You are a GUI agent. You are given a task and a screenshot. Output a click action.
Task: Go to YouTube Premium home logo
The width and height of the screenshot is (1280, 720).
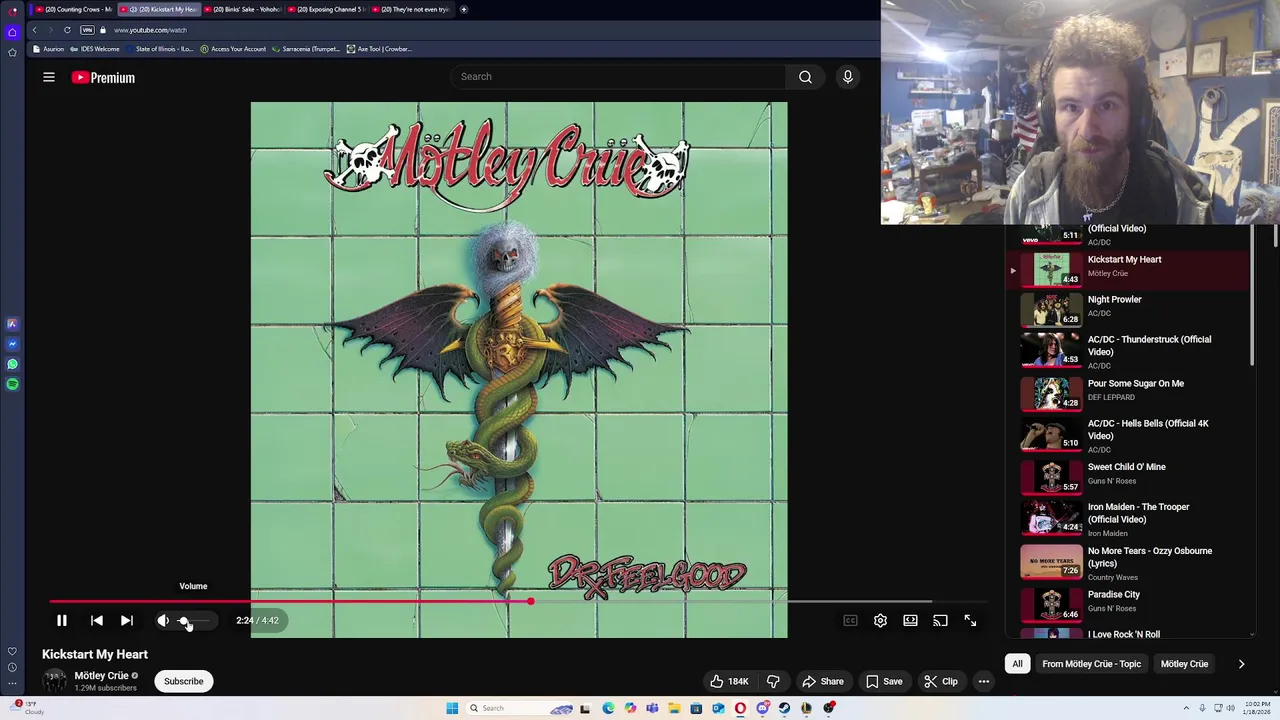coord(103,77)
